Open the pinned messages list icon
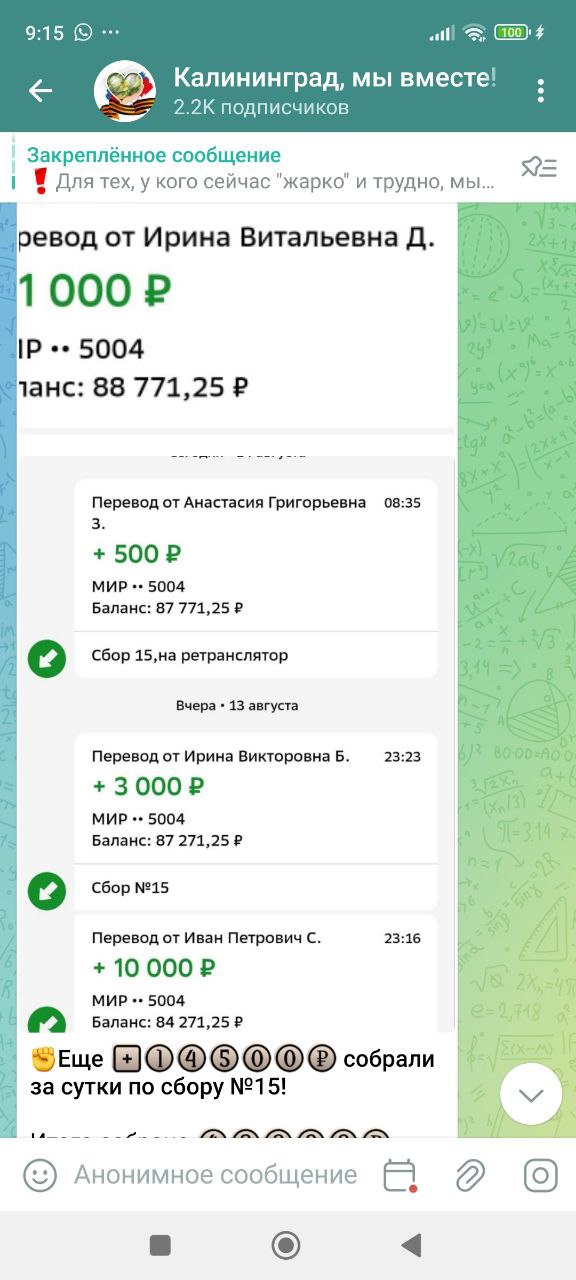576x1280 pixels. pos(539,168)
